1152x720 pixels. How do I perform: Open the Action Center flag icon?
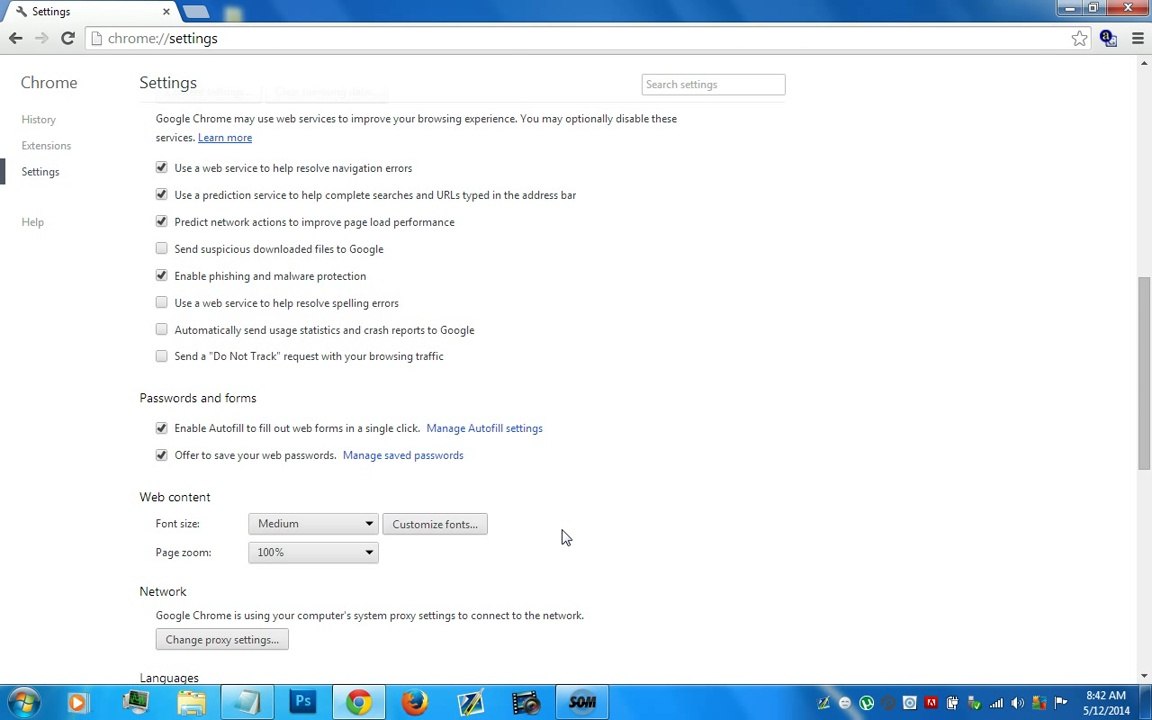(x=1061, y=703)
